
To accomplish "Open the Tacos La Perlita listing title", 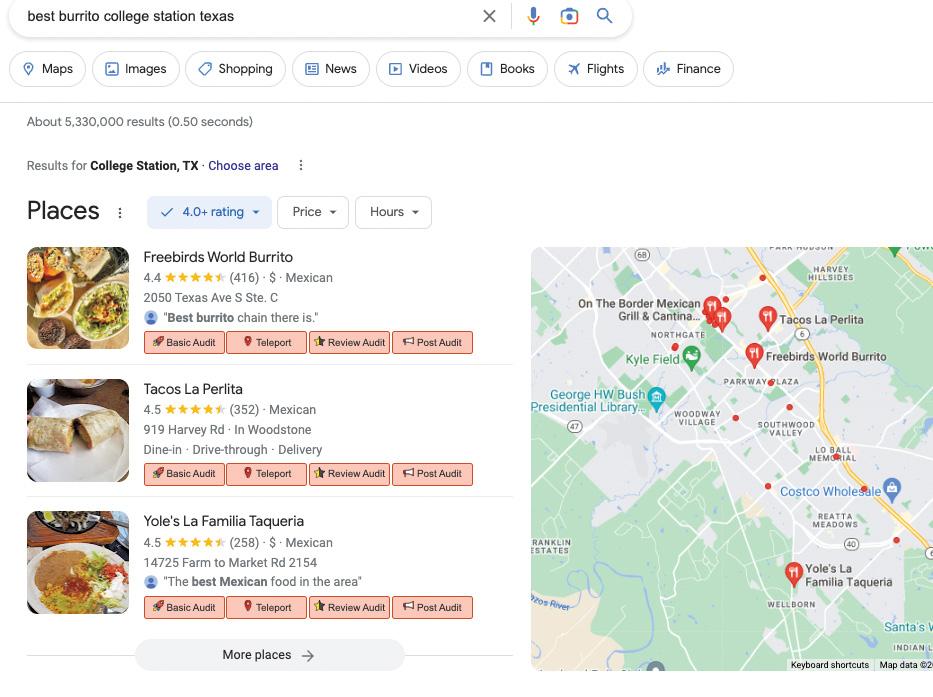I will (193, 389).
